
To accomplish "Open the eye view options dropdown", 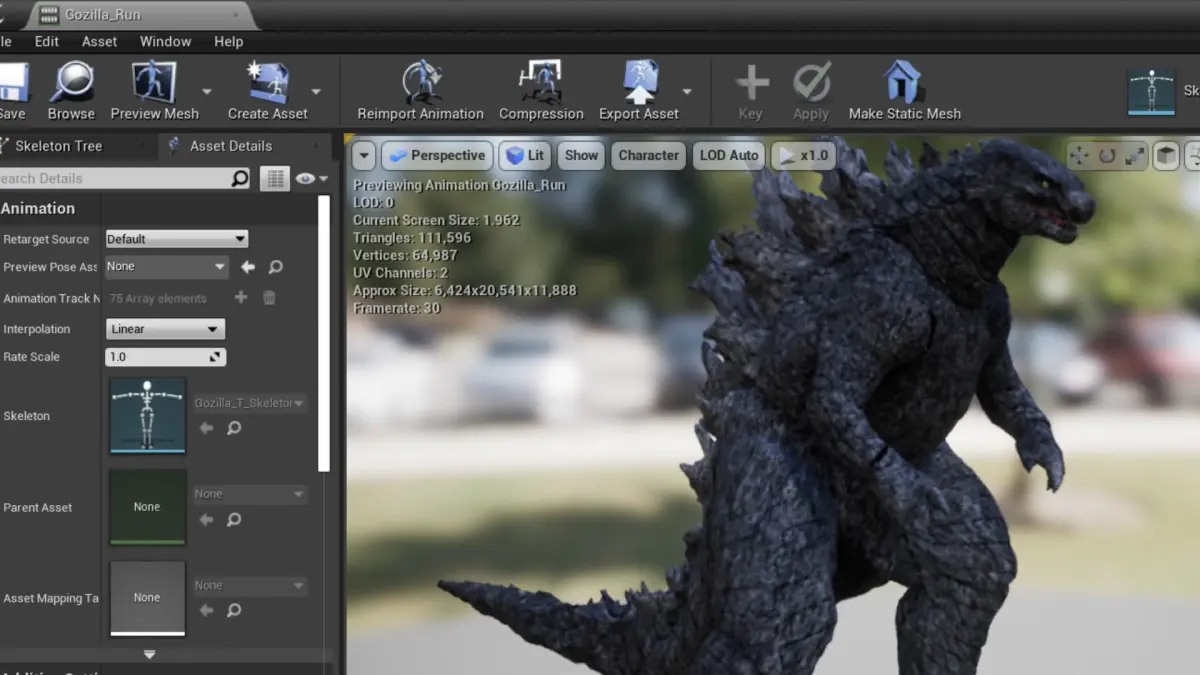I will [312, 178].
